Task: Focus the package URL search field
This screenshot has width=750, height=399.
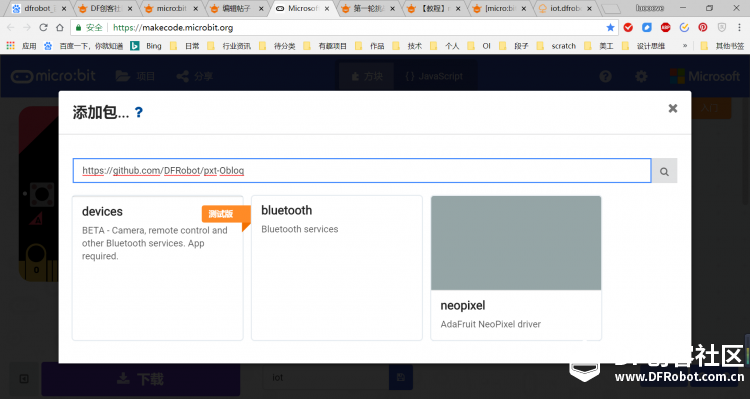Action: 362,171
